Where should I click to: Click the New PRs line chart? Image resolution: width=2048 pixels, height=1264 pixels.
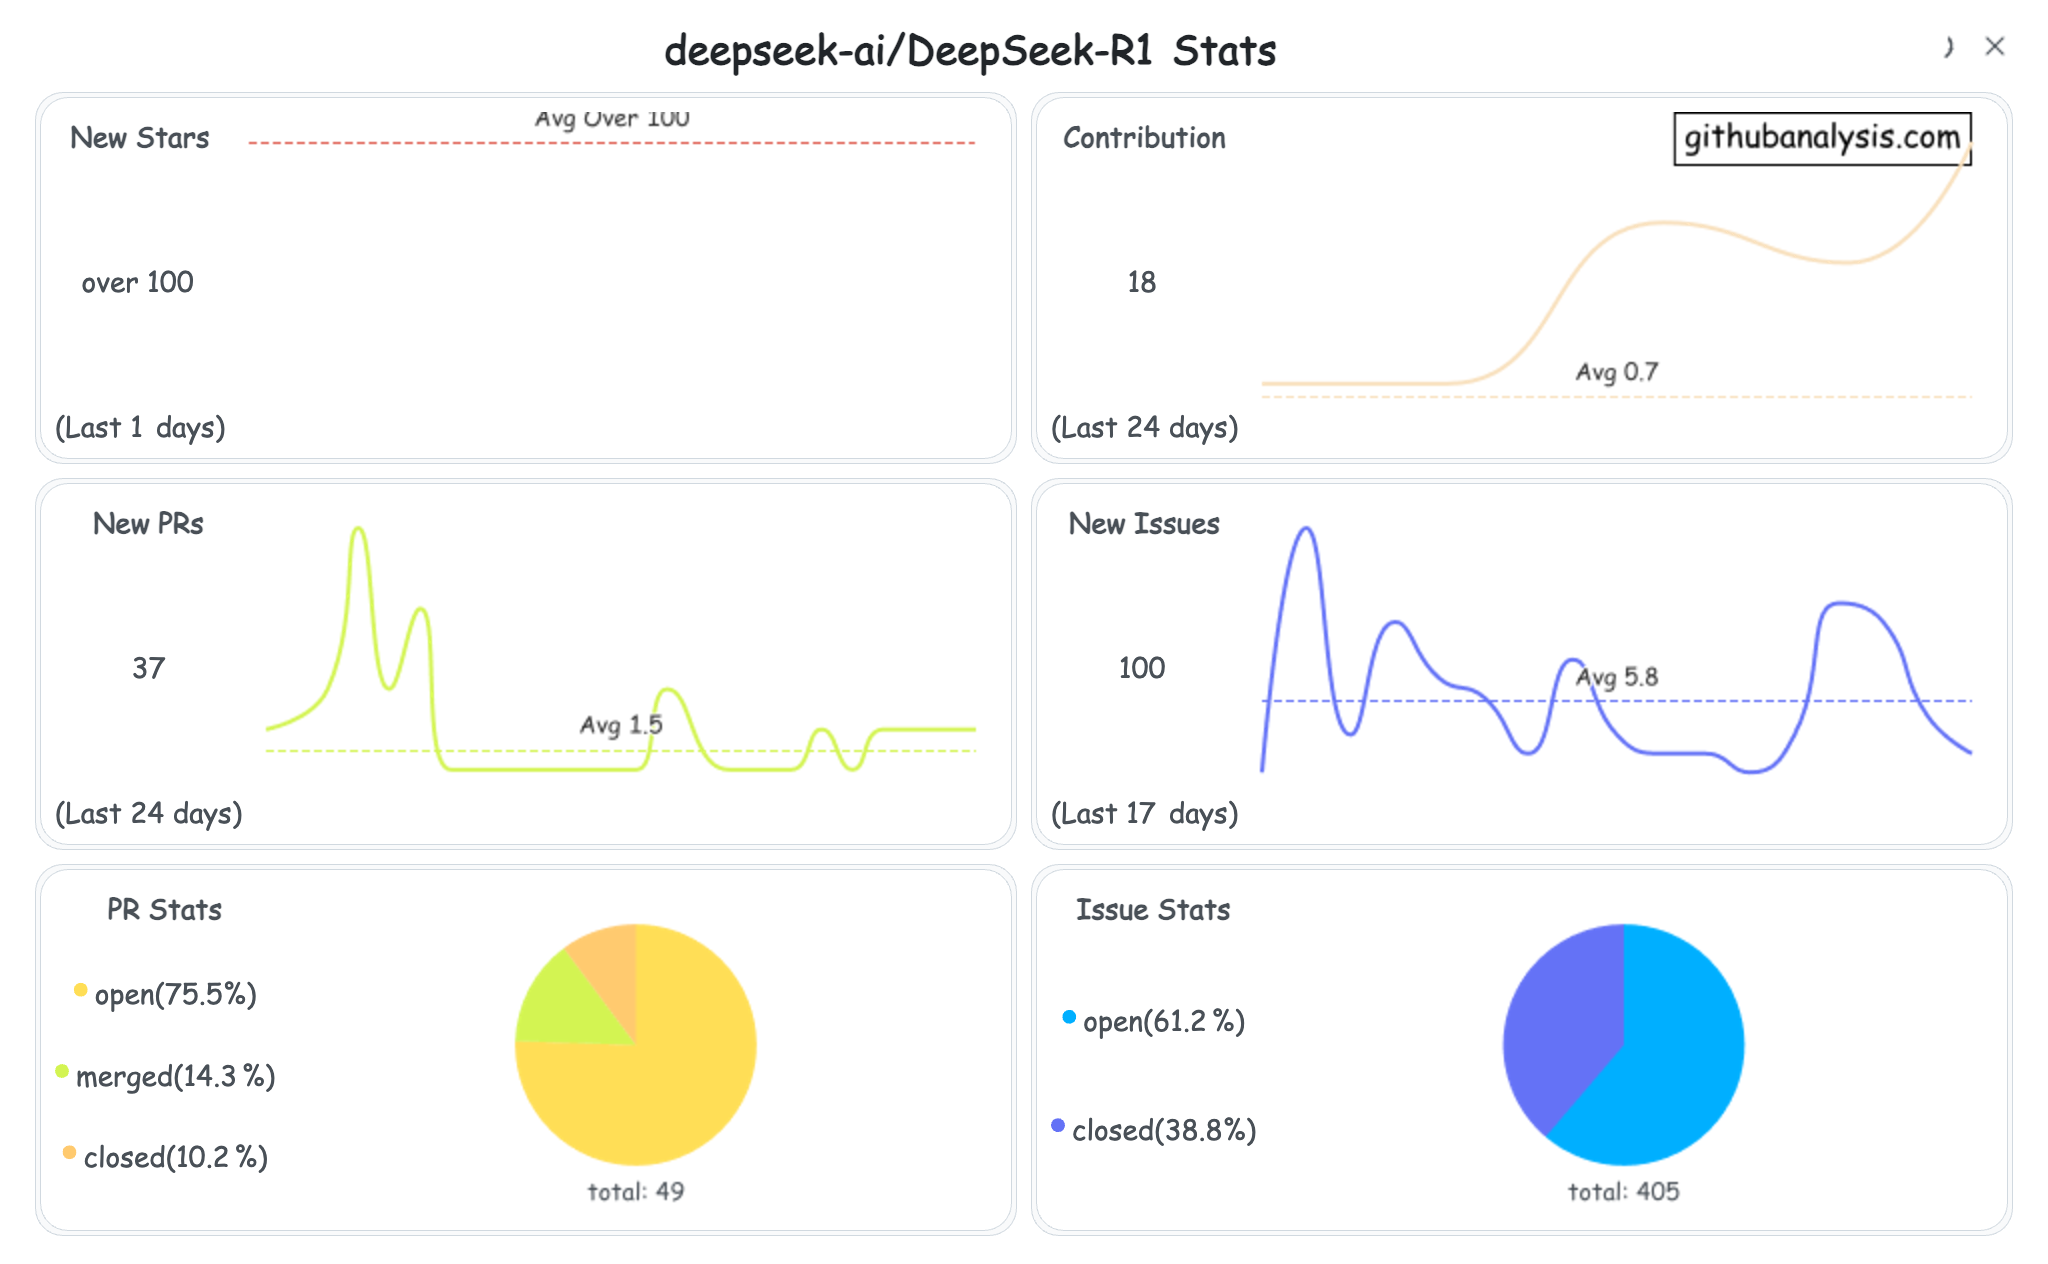620,649
